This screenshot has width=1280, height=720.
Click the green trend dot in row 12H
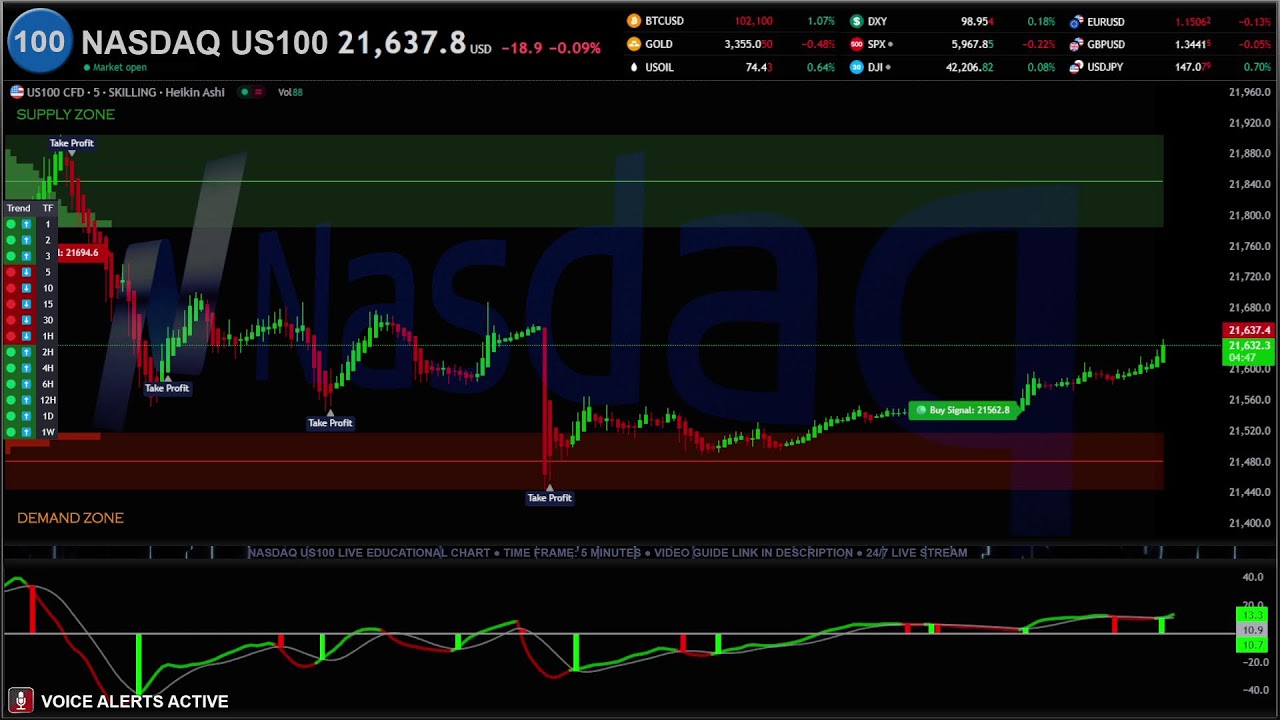11,400
